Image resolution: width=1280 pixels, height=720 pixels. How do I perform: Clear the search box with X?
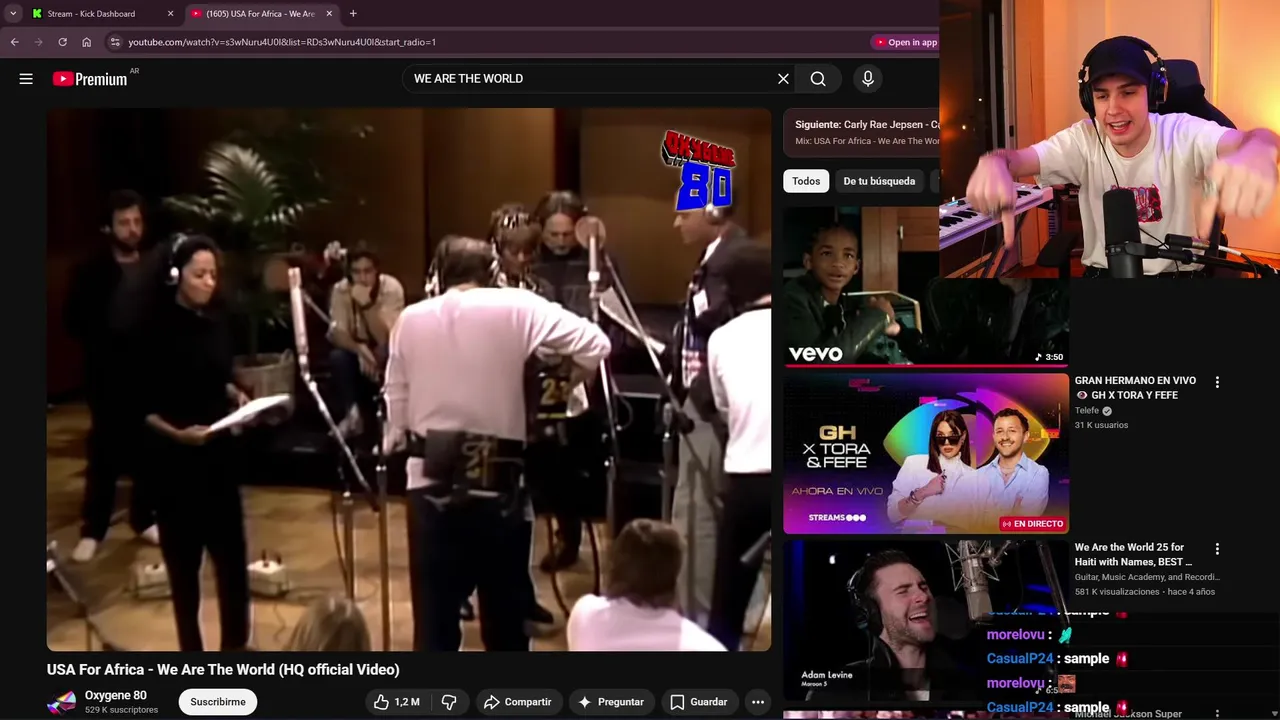(x=783, y=79)
